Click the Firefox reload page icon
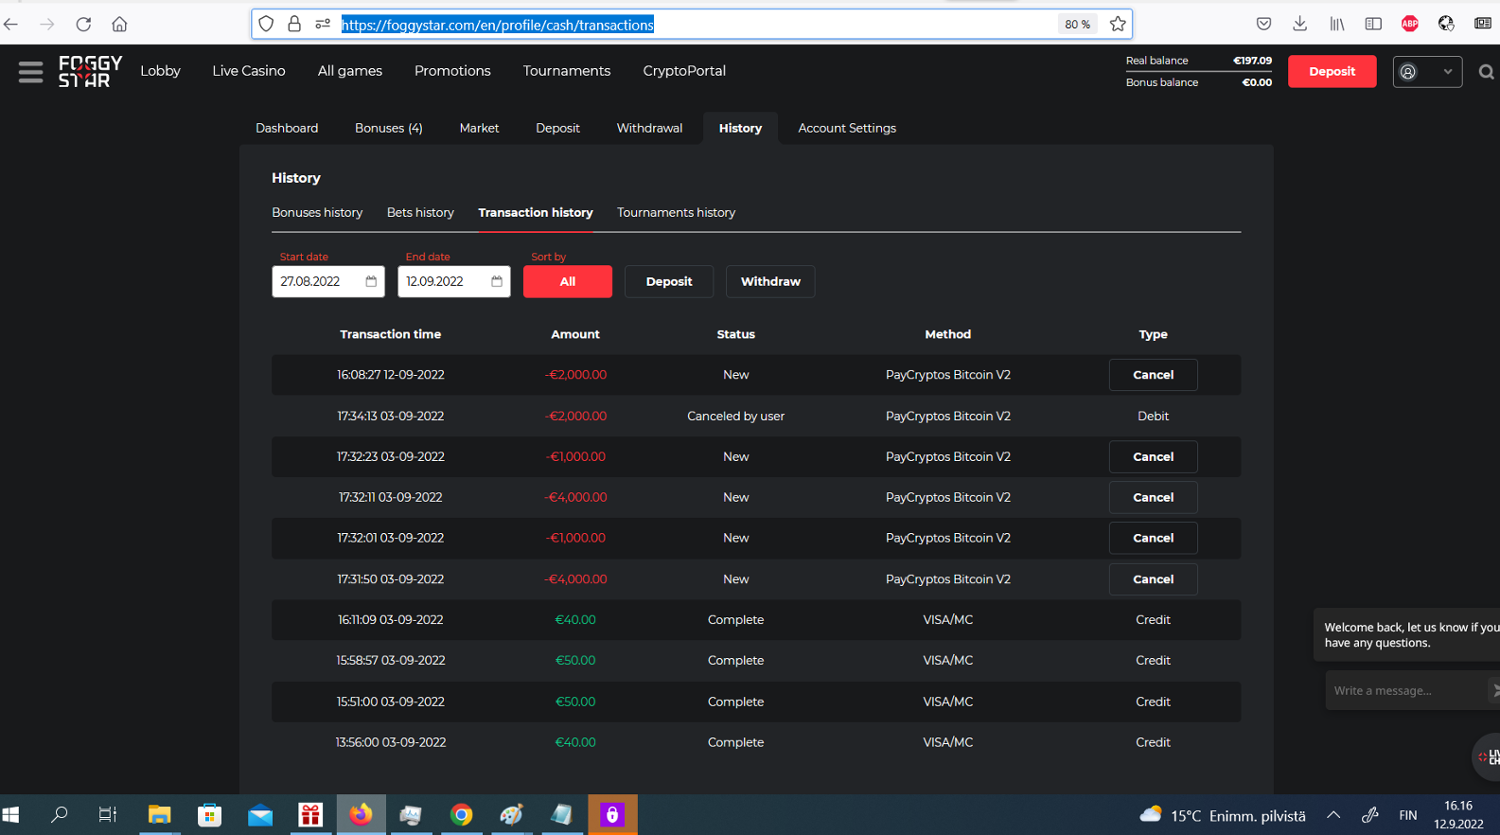Screen dimensions: 1500x835 (83, 24)
